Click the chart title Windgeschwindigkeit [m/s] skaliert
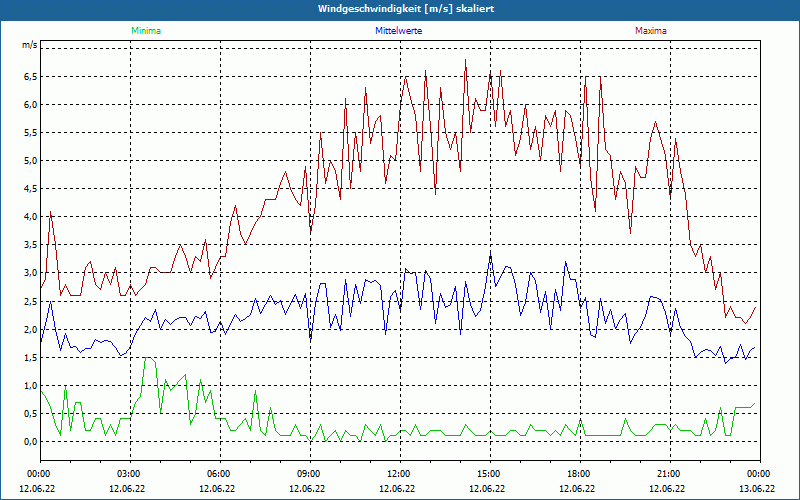800x500 pixels. click(406, 9)
